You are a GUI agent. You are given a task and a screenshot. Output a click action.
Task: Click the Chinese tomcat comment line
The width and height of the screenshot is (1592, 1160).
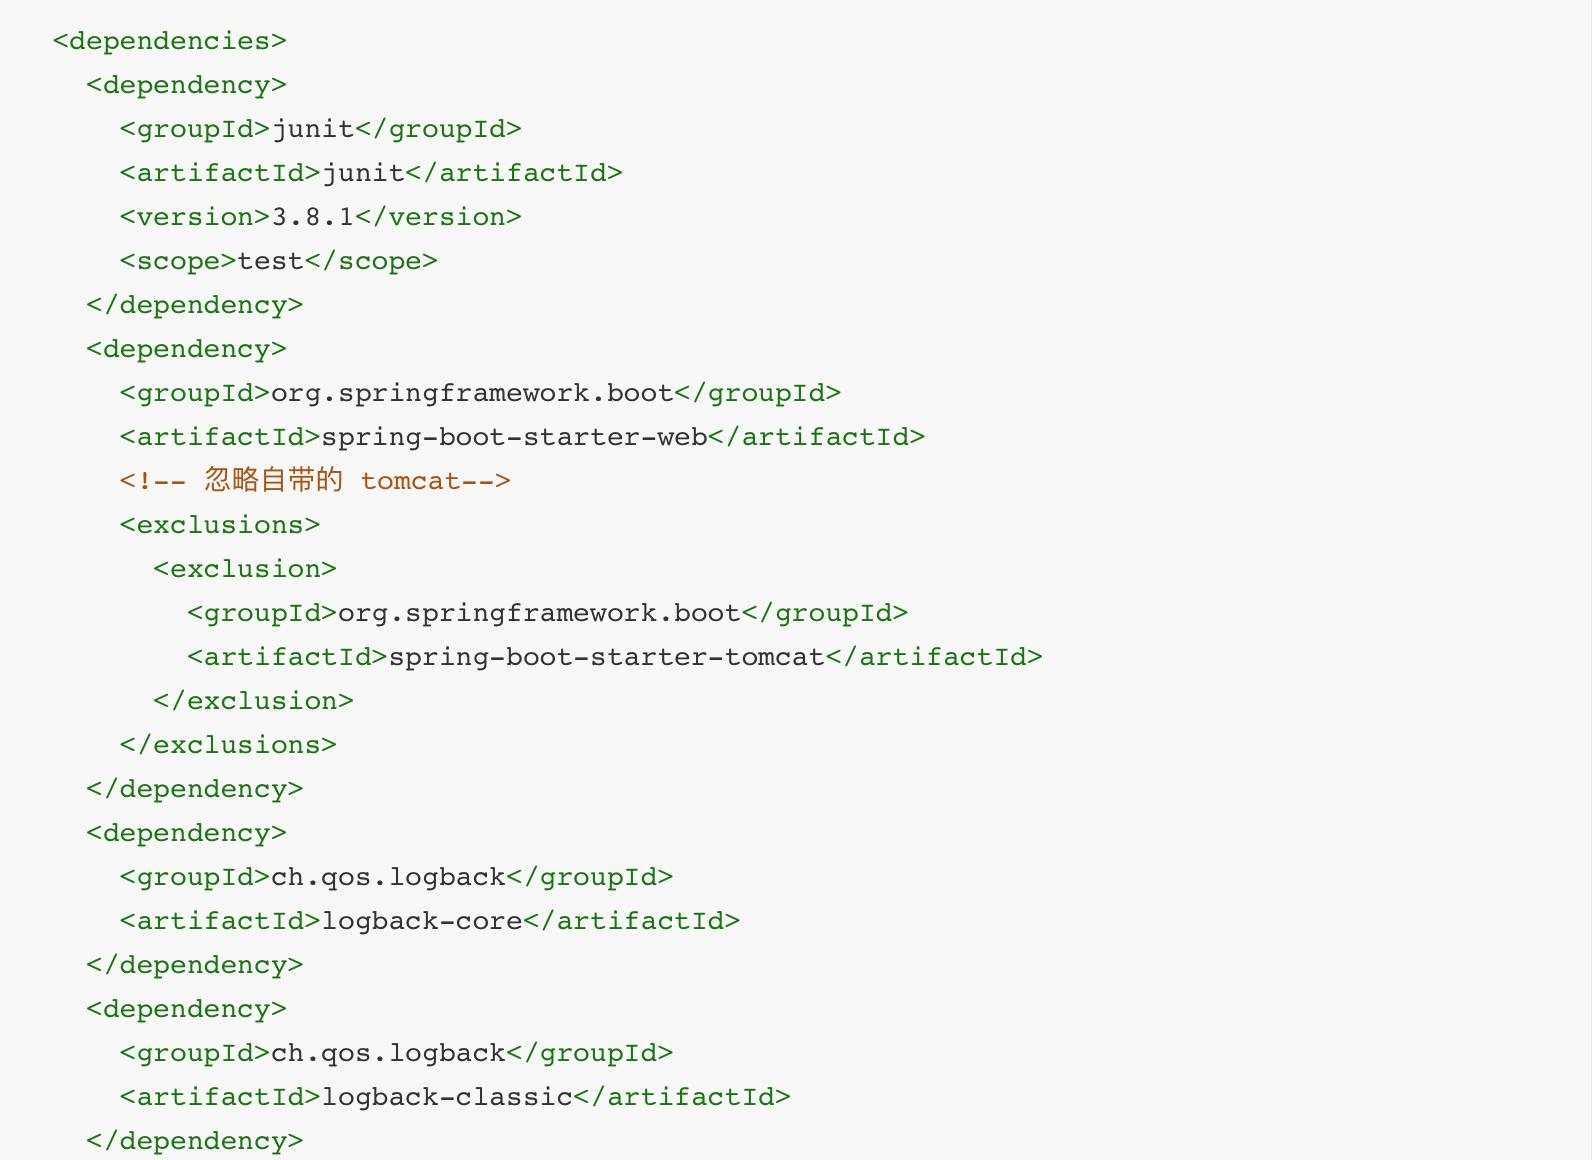tap(315, 481)
